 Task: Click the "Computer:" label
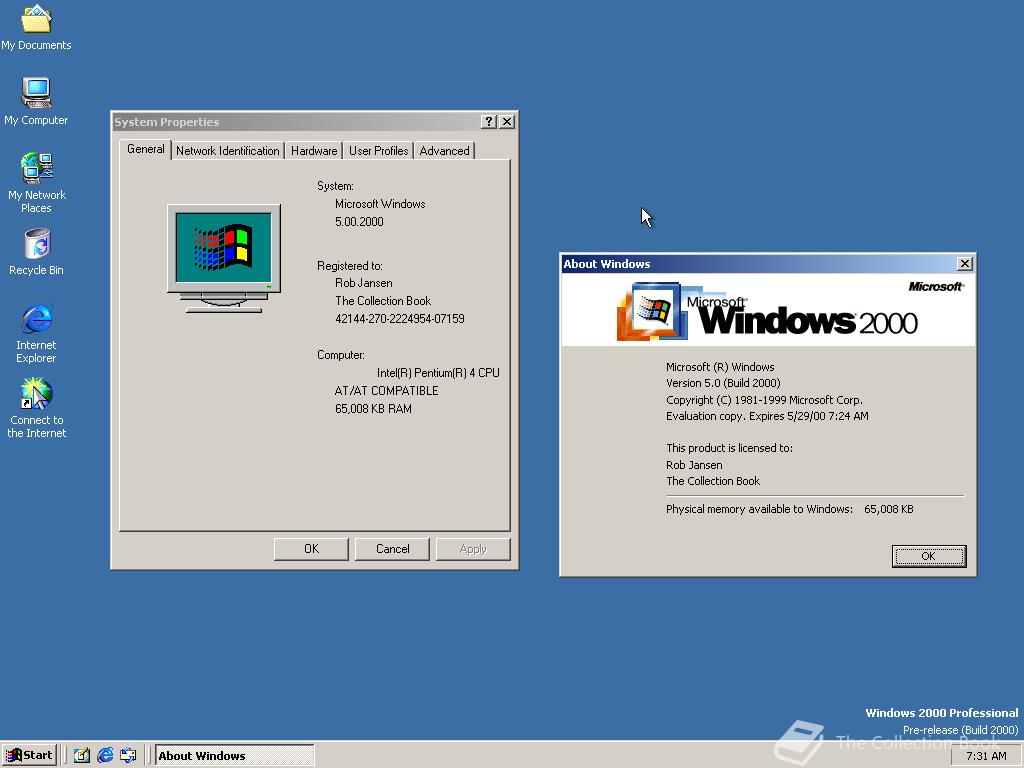[341, 355]
